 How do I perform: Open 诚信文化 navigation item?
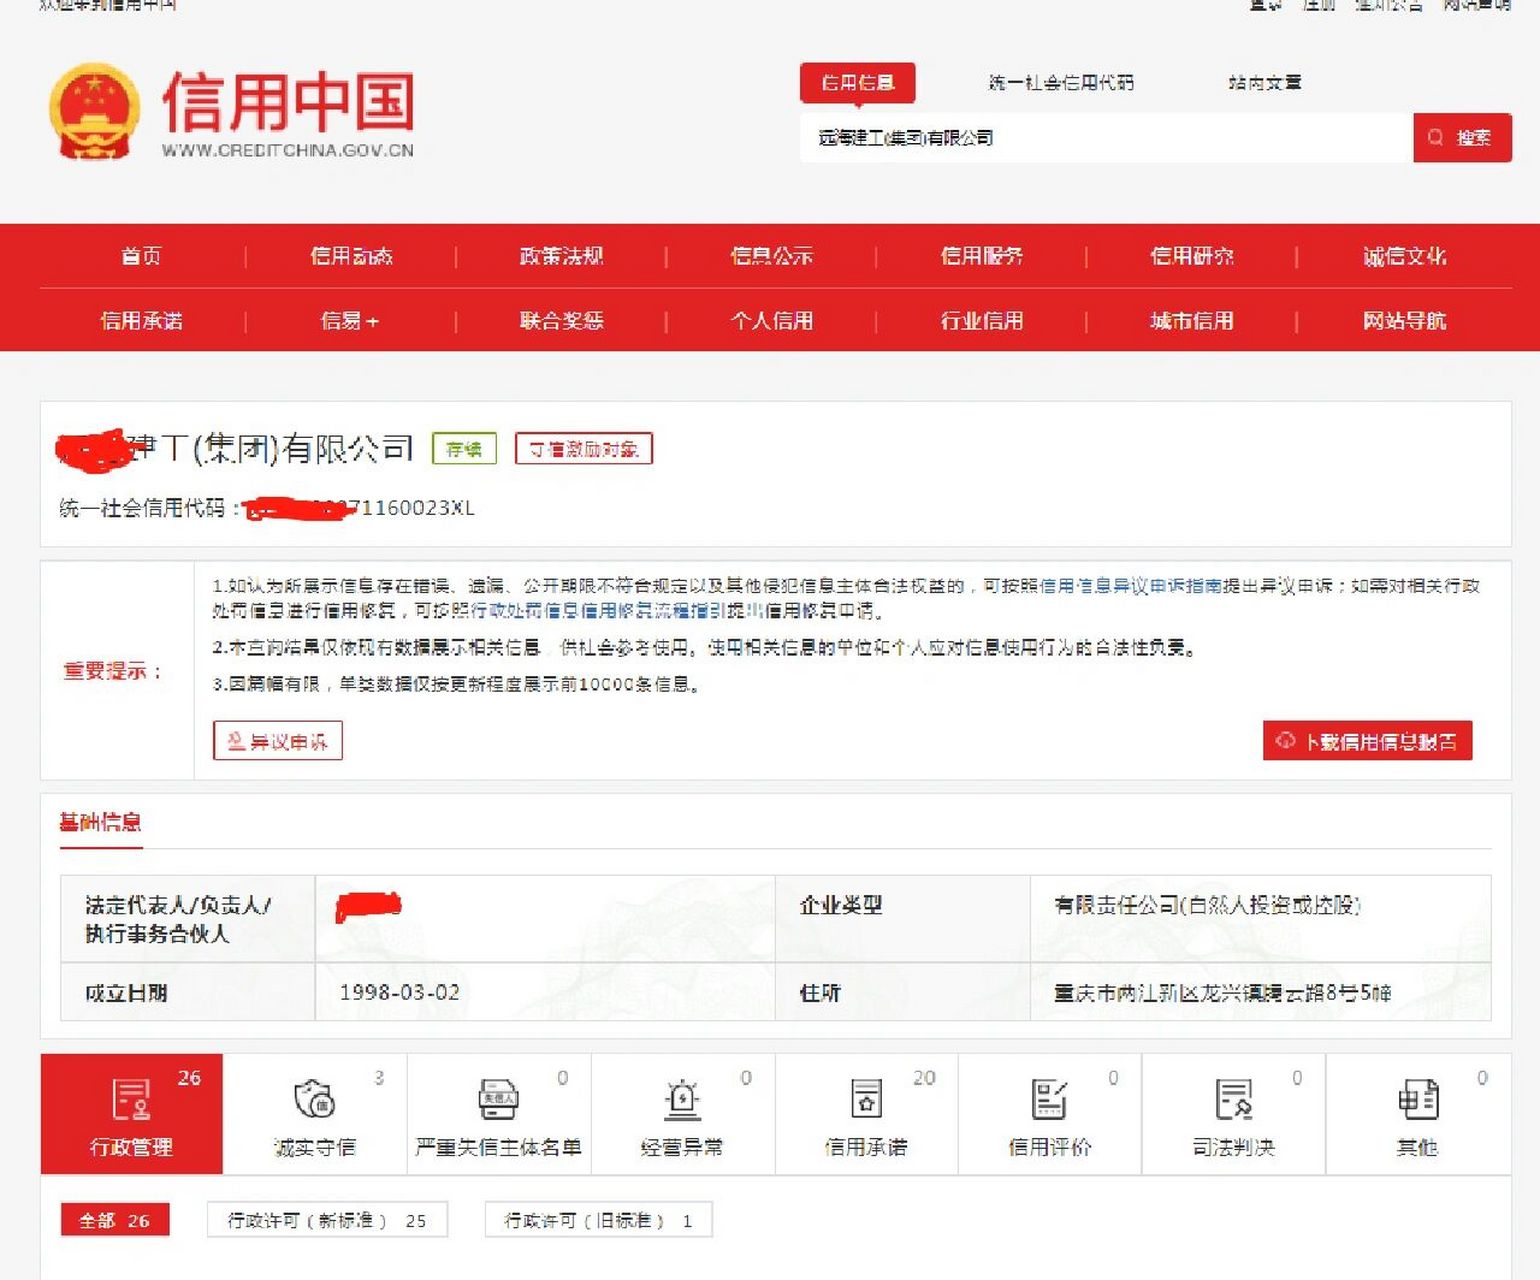point(1404,256)
